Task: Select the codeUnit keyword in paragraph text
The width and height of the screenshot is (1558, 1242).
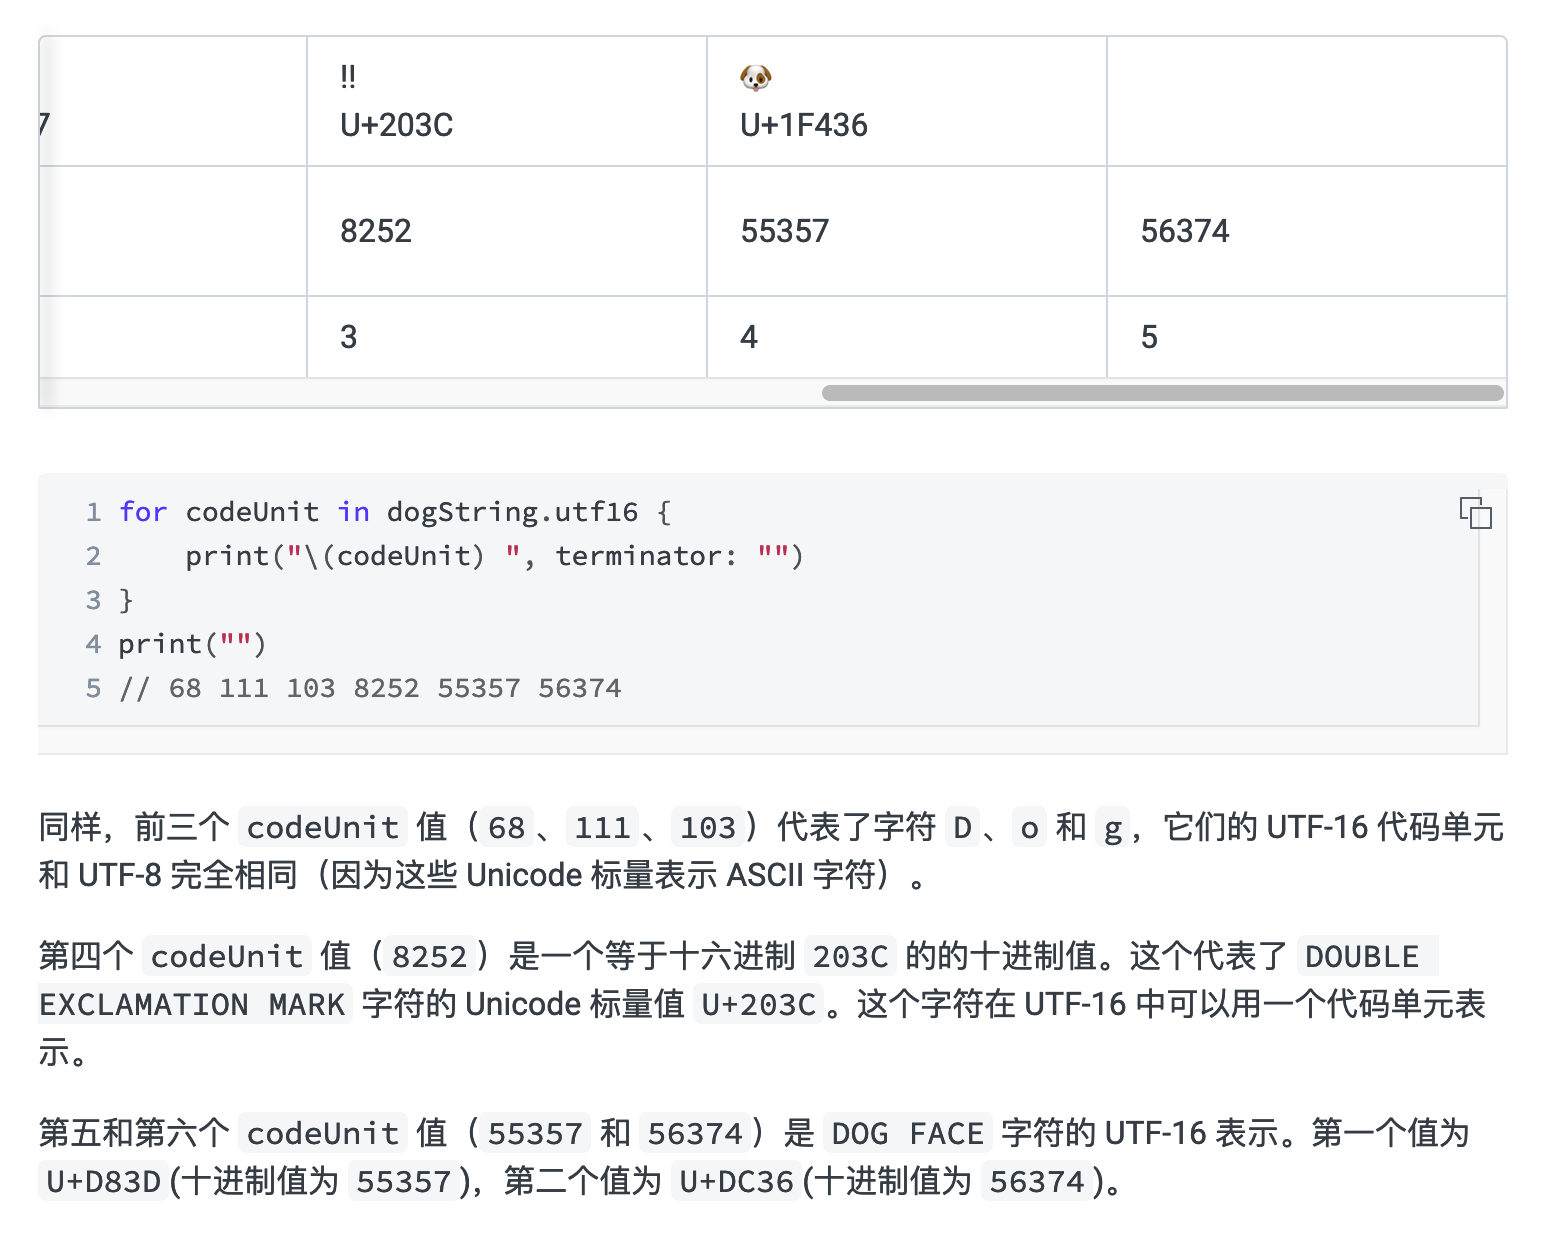Action: (x=321, y=827)
